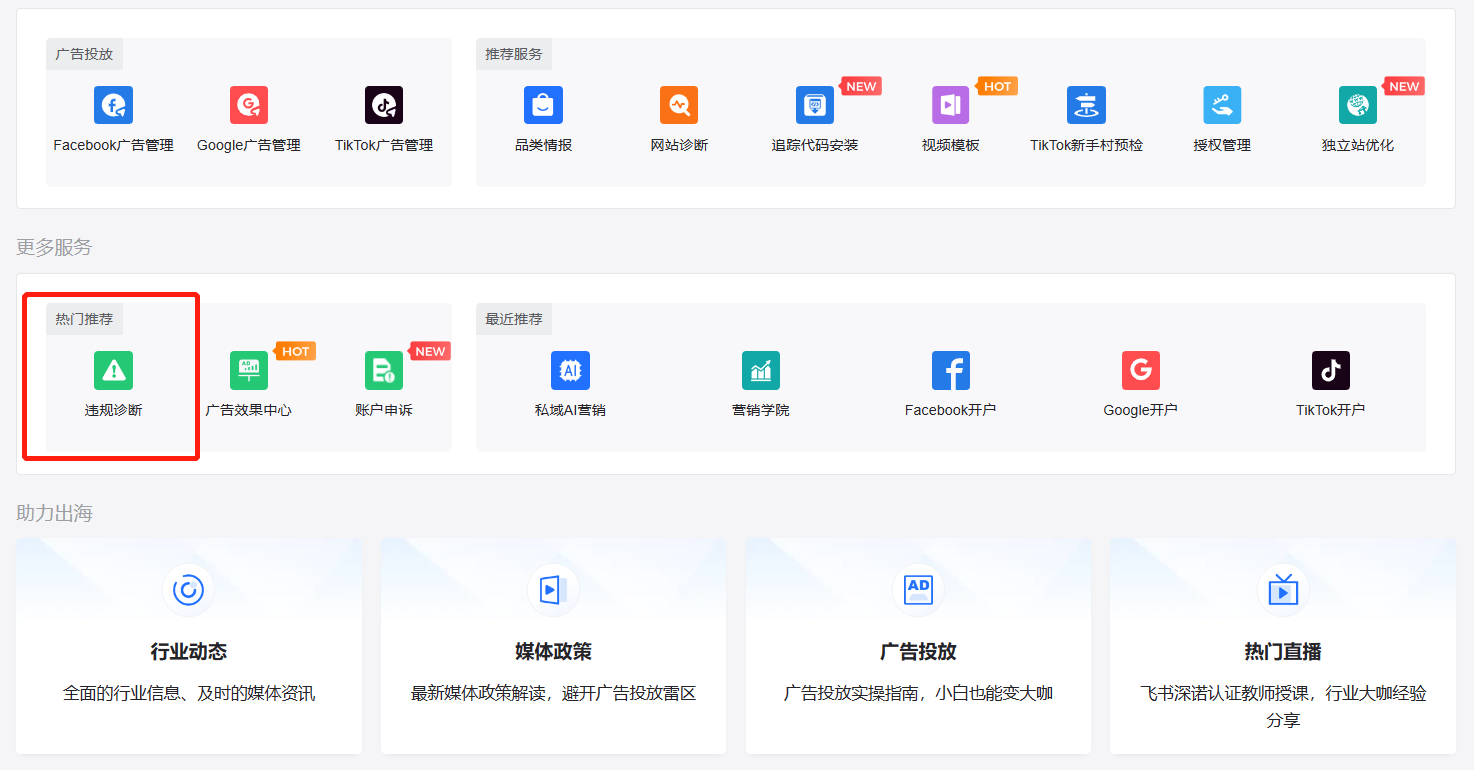Open 私域AI营销 icon

(570, 370)
